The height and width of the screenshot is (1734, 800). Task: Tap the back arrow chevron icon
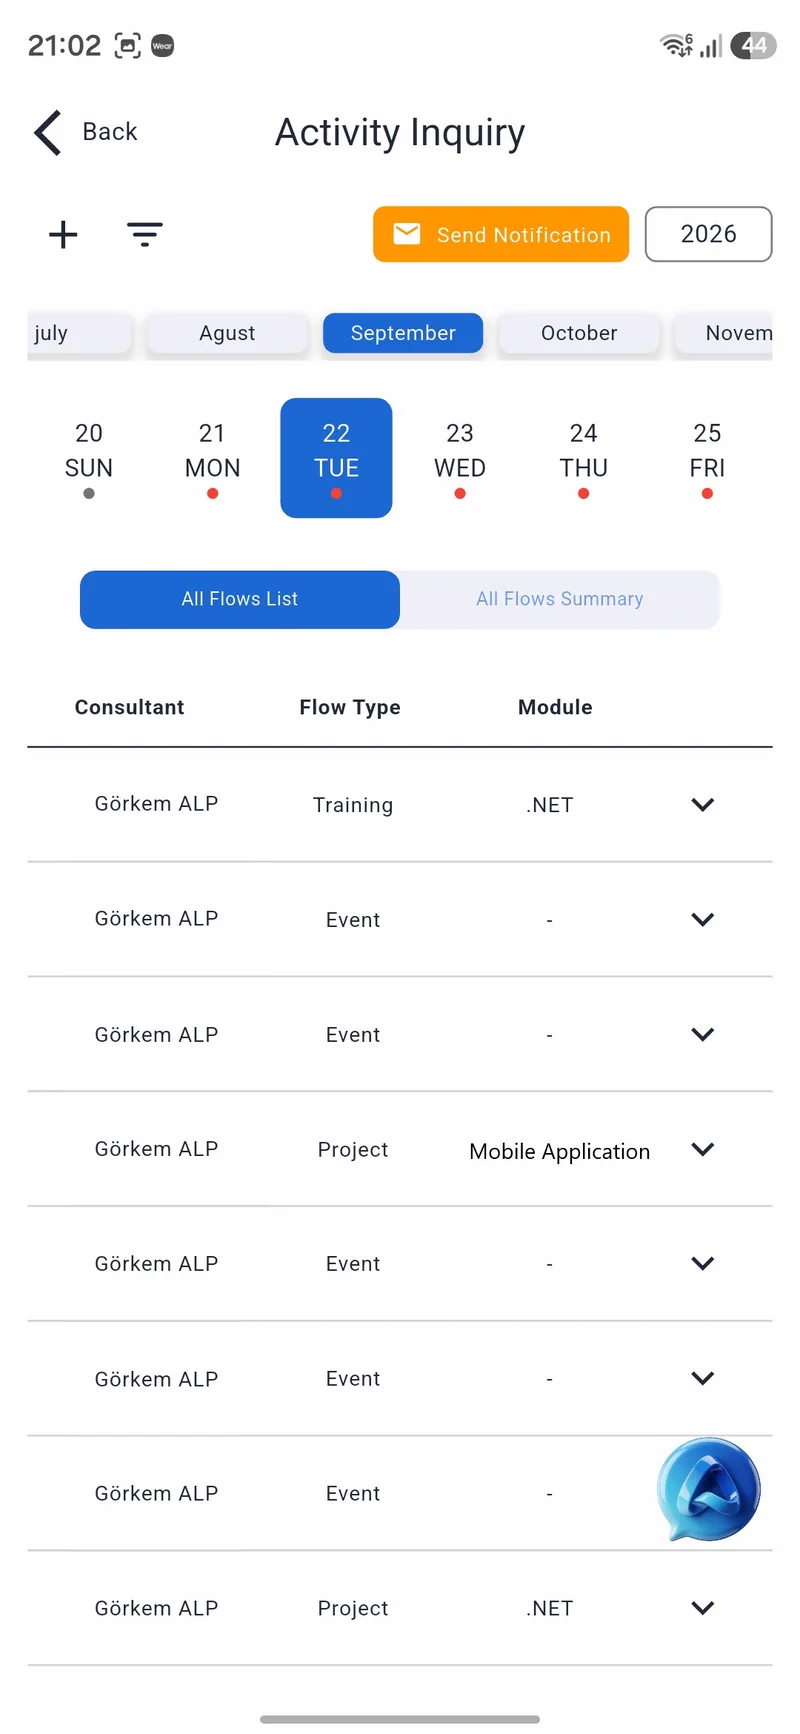(x=48, y=132)
